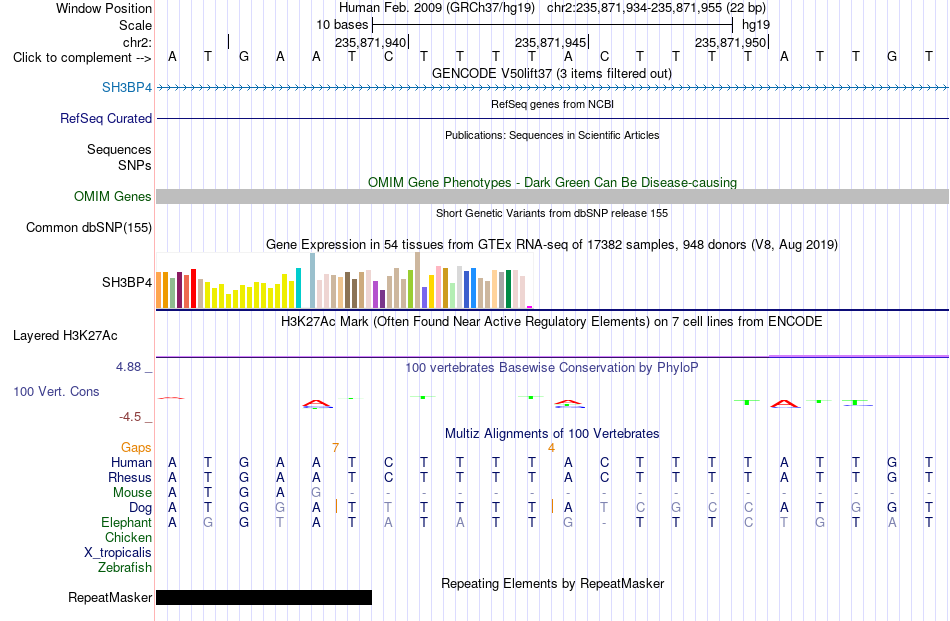Screen dimensions: 950x621
Task: Select the 'Rhesus' alignment row label
Action: (130, 477)
